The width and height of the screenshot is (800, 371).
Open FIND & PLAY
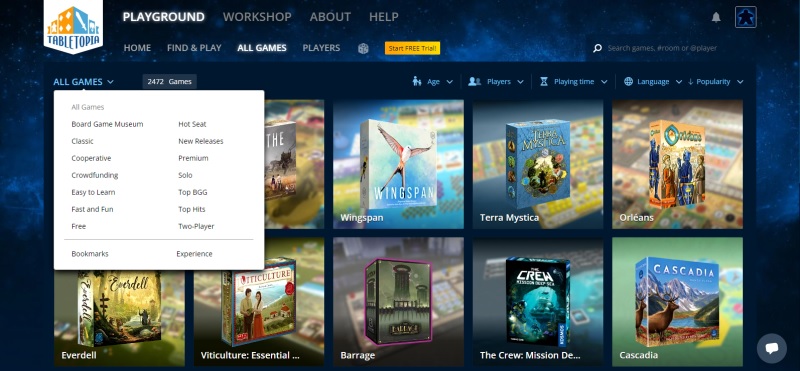click(194, 48)
